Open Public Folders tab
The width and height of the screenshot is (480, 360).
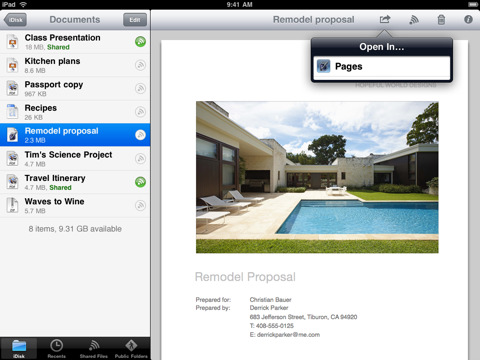(131, 349)
